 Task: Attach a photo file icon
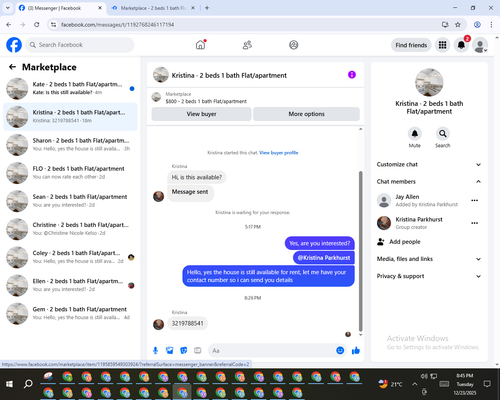(170, 350)
